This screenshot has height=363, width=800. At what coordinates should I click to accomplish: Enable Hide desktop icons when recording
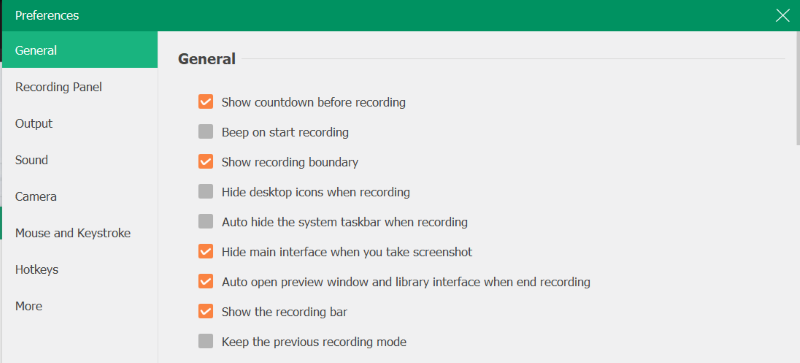coord(206,192)
